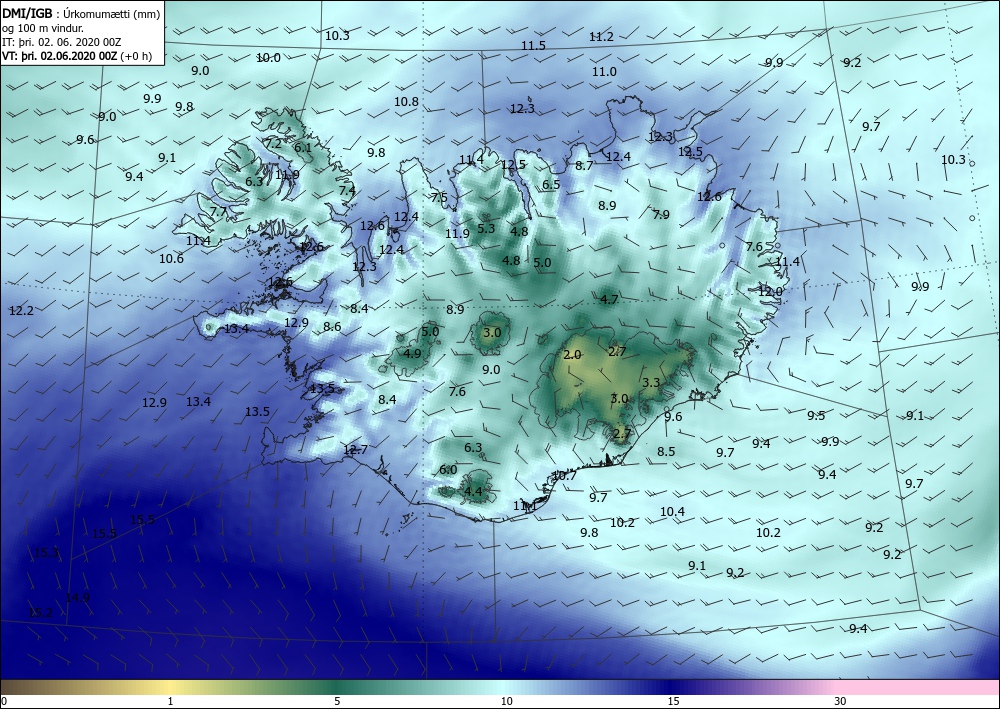Viewport: 1000px width, 709px height.
Task: Click the map value '11.5'
Action: pyautogui.click(x=533, y=45)
